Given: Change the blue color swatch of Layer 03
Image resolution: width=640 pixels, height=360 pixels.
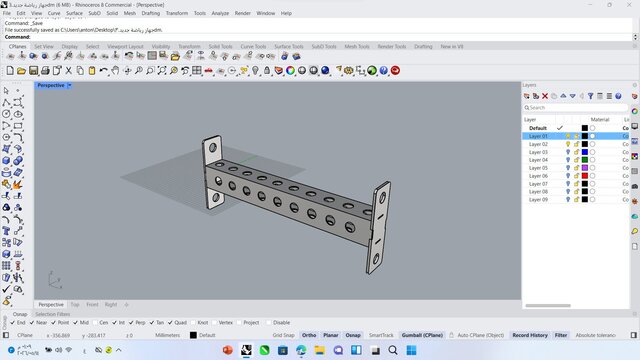Looking at the screenshot, I should [584, 152].
